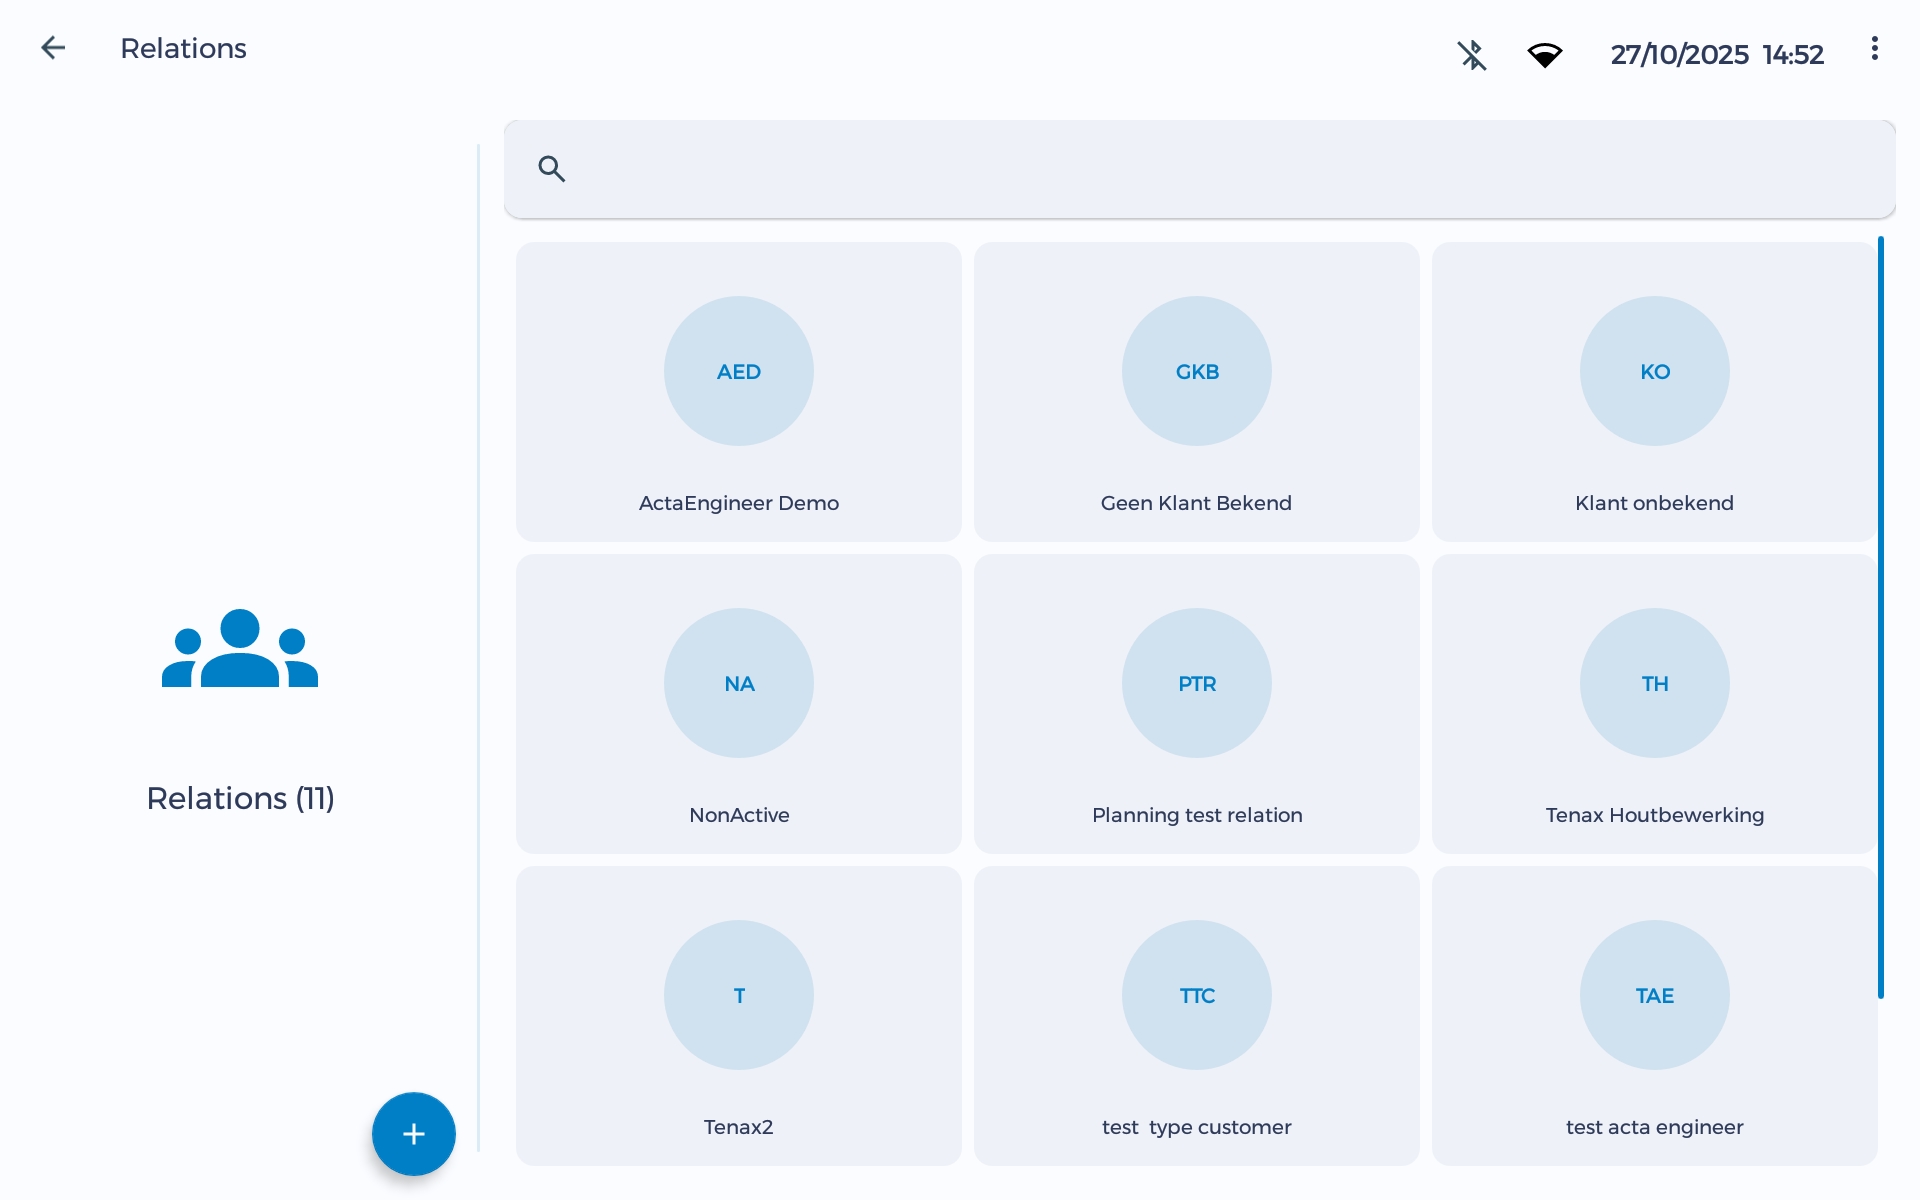Image resolution: width=1920 pixels, height=1200 pixels.
Task: Click the blue vertical scrollbar
Action: click(x=1880, y=617)
